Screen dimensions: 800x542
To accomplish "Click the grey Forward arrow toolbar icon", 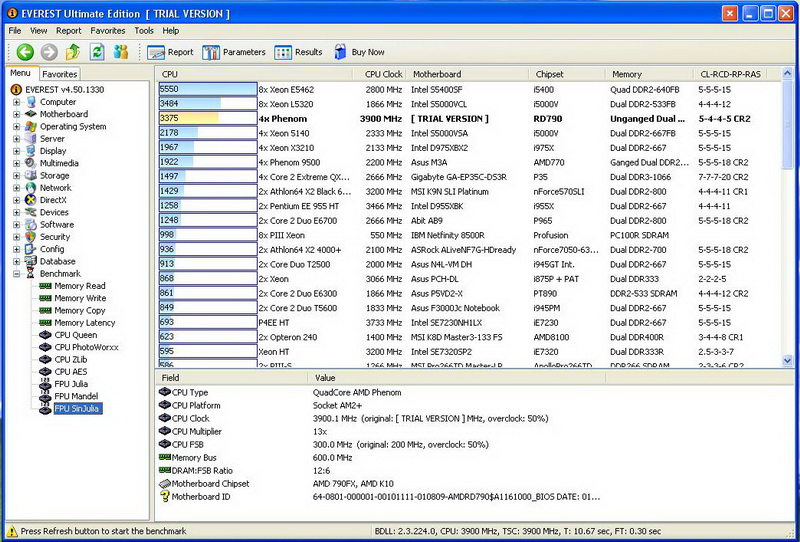I will pos(49,52).
